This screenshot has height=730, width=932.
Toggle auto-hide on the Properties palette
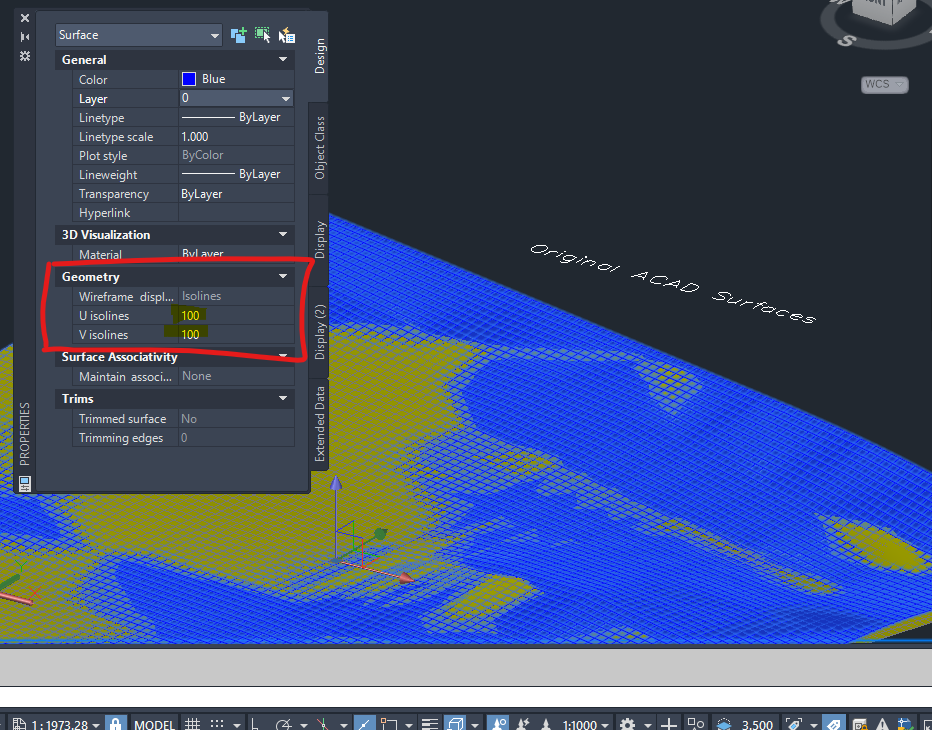(x=24, y=37)
